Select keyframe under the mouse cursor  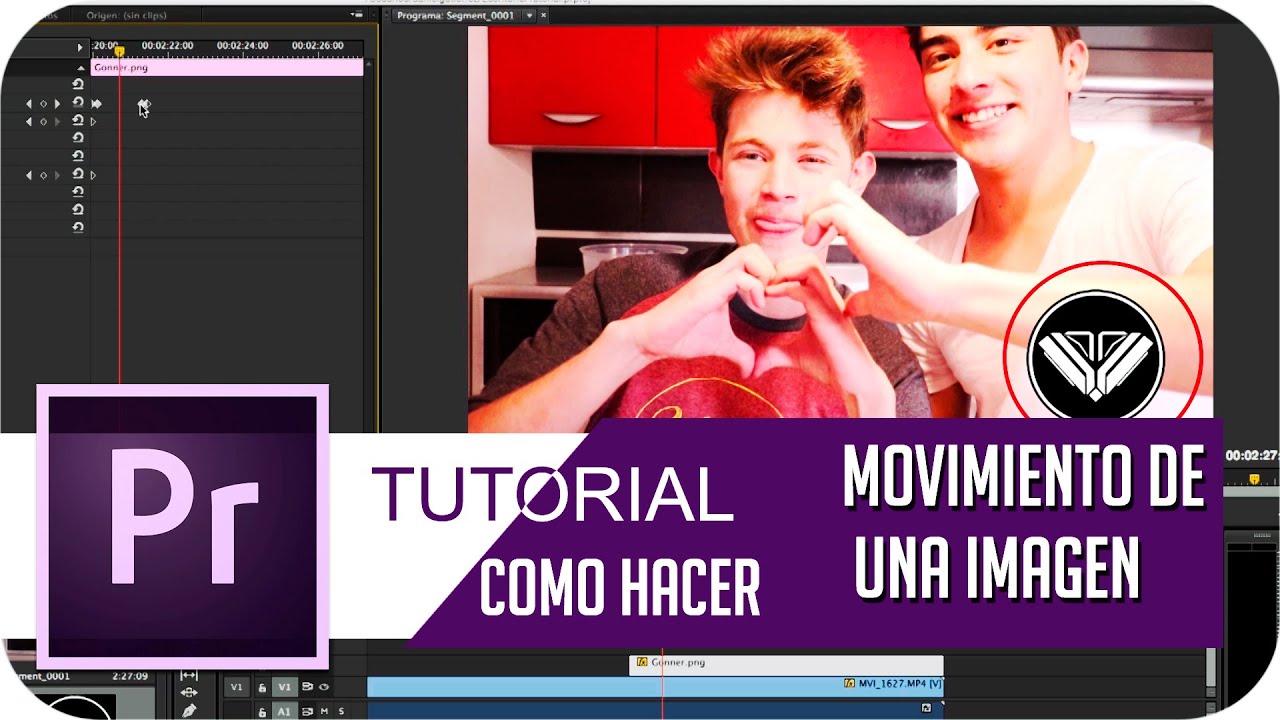tap(143, 104)
